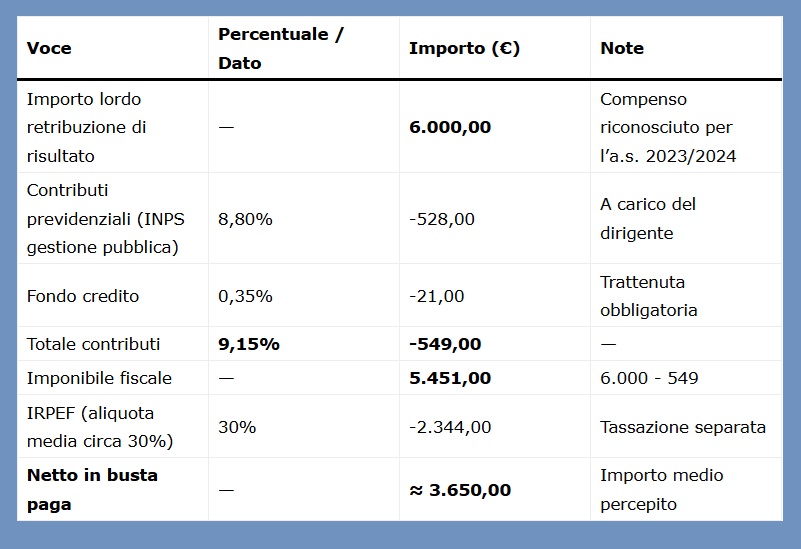Select the '≈ 3.650,00' net amount
801x549 pixels.
click(460, 490)
